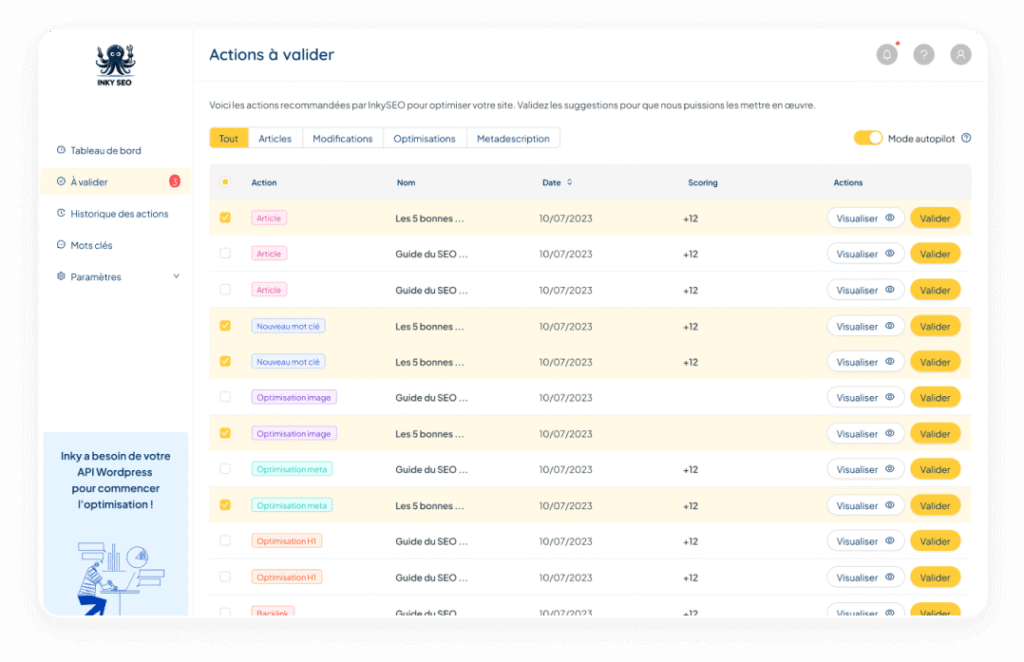Viewport: 1024px width, 662px height.
Task: Click the info icon beside Mode autopilot
Action: [x=966, y=139]
